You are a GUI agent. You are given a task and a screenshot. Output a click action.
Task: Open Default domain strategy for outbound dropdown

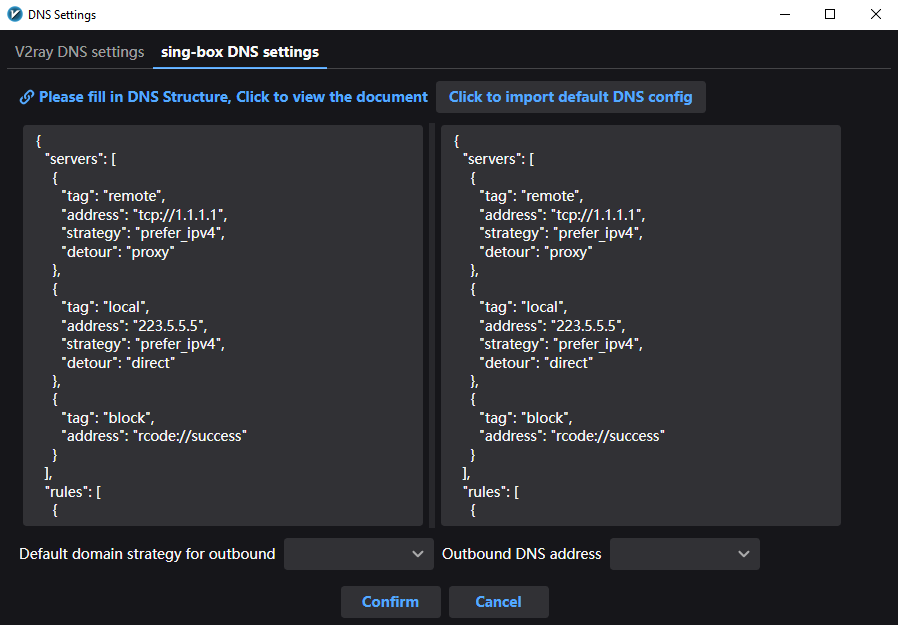(x=359, y=554)
